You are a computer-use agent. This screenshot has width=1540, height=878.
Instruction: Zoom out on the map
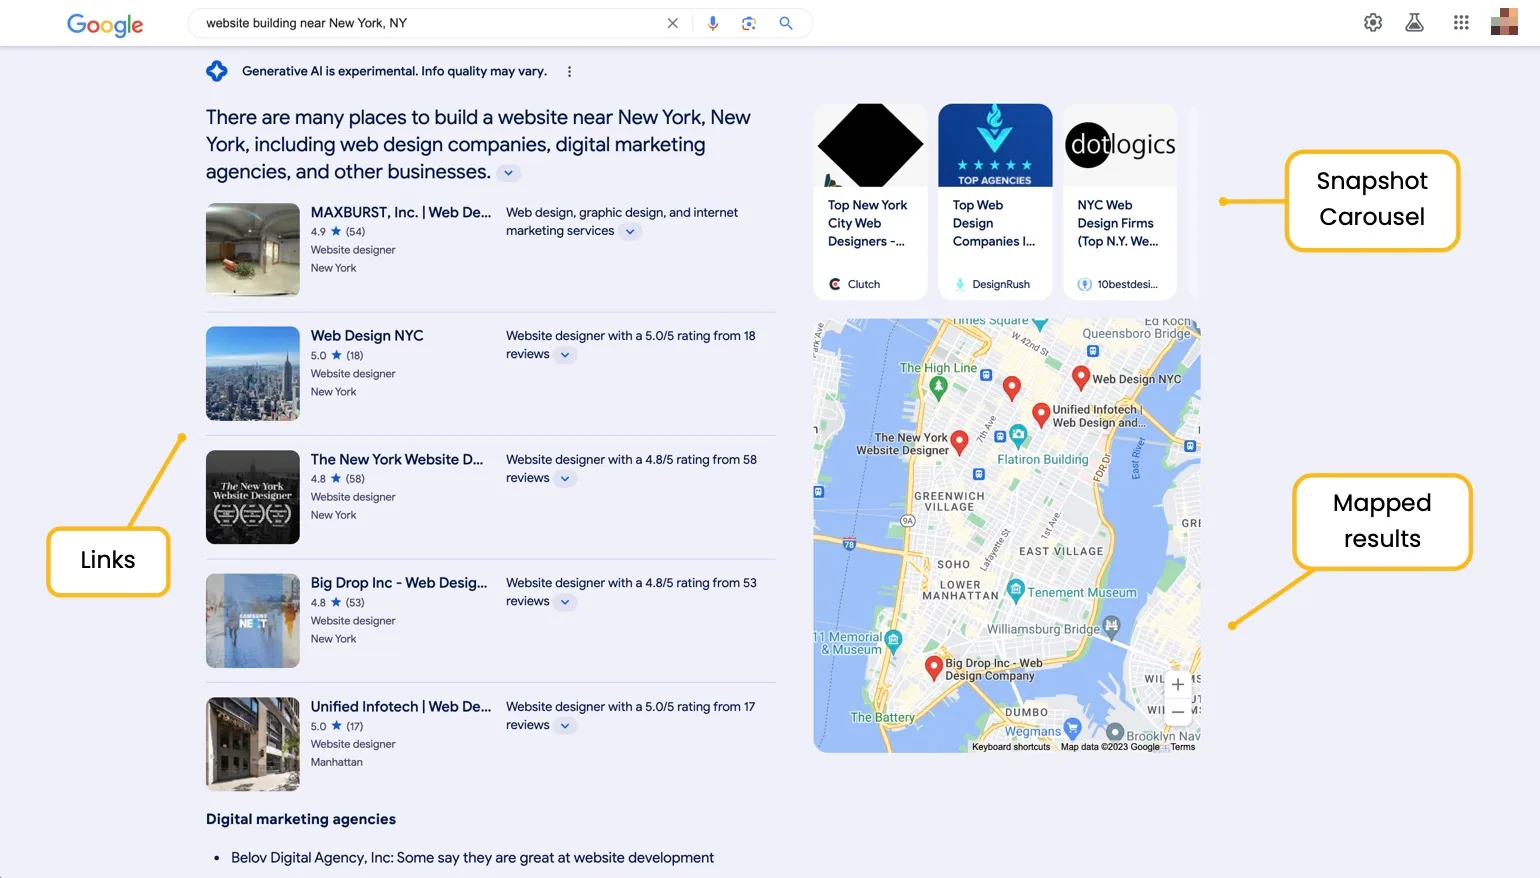[1178, 712]
